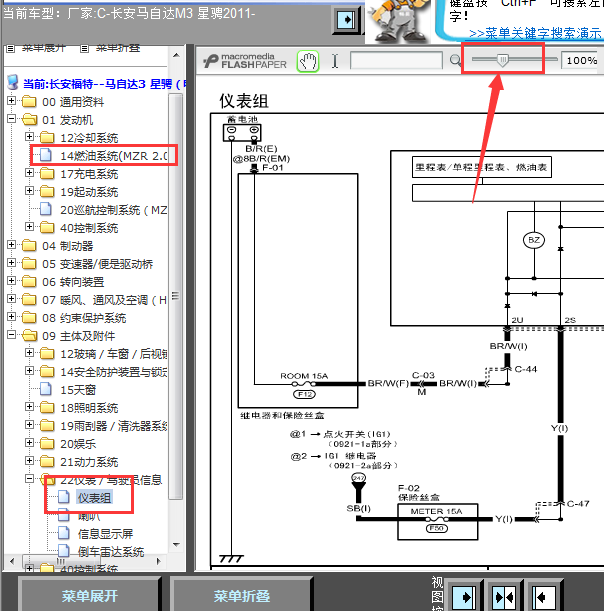Expand the 40控制系统 node under 发动机
The height and width of the screenshot is (611, 604).
(x=30, y=226)
